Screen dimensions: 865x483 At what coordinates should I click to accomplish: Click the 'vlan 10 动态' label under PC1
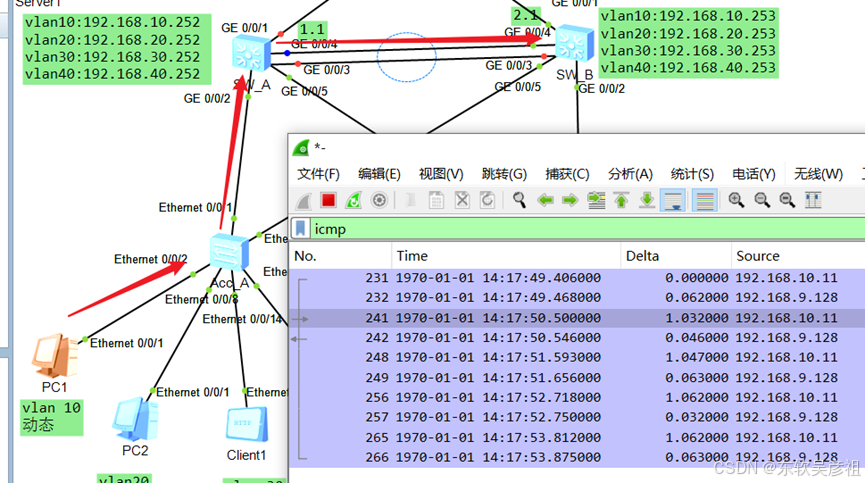click(x=51, y=417)
